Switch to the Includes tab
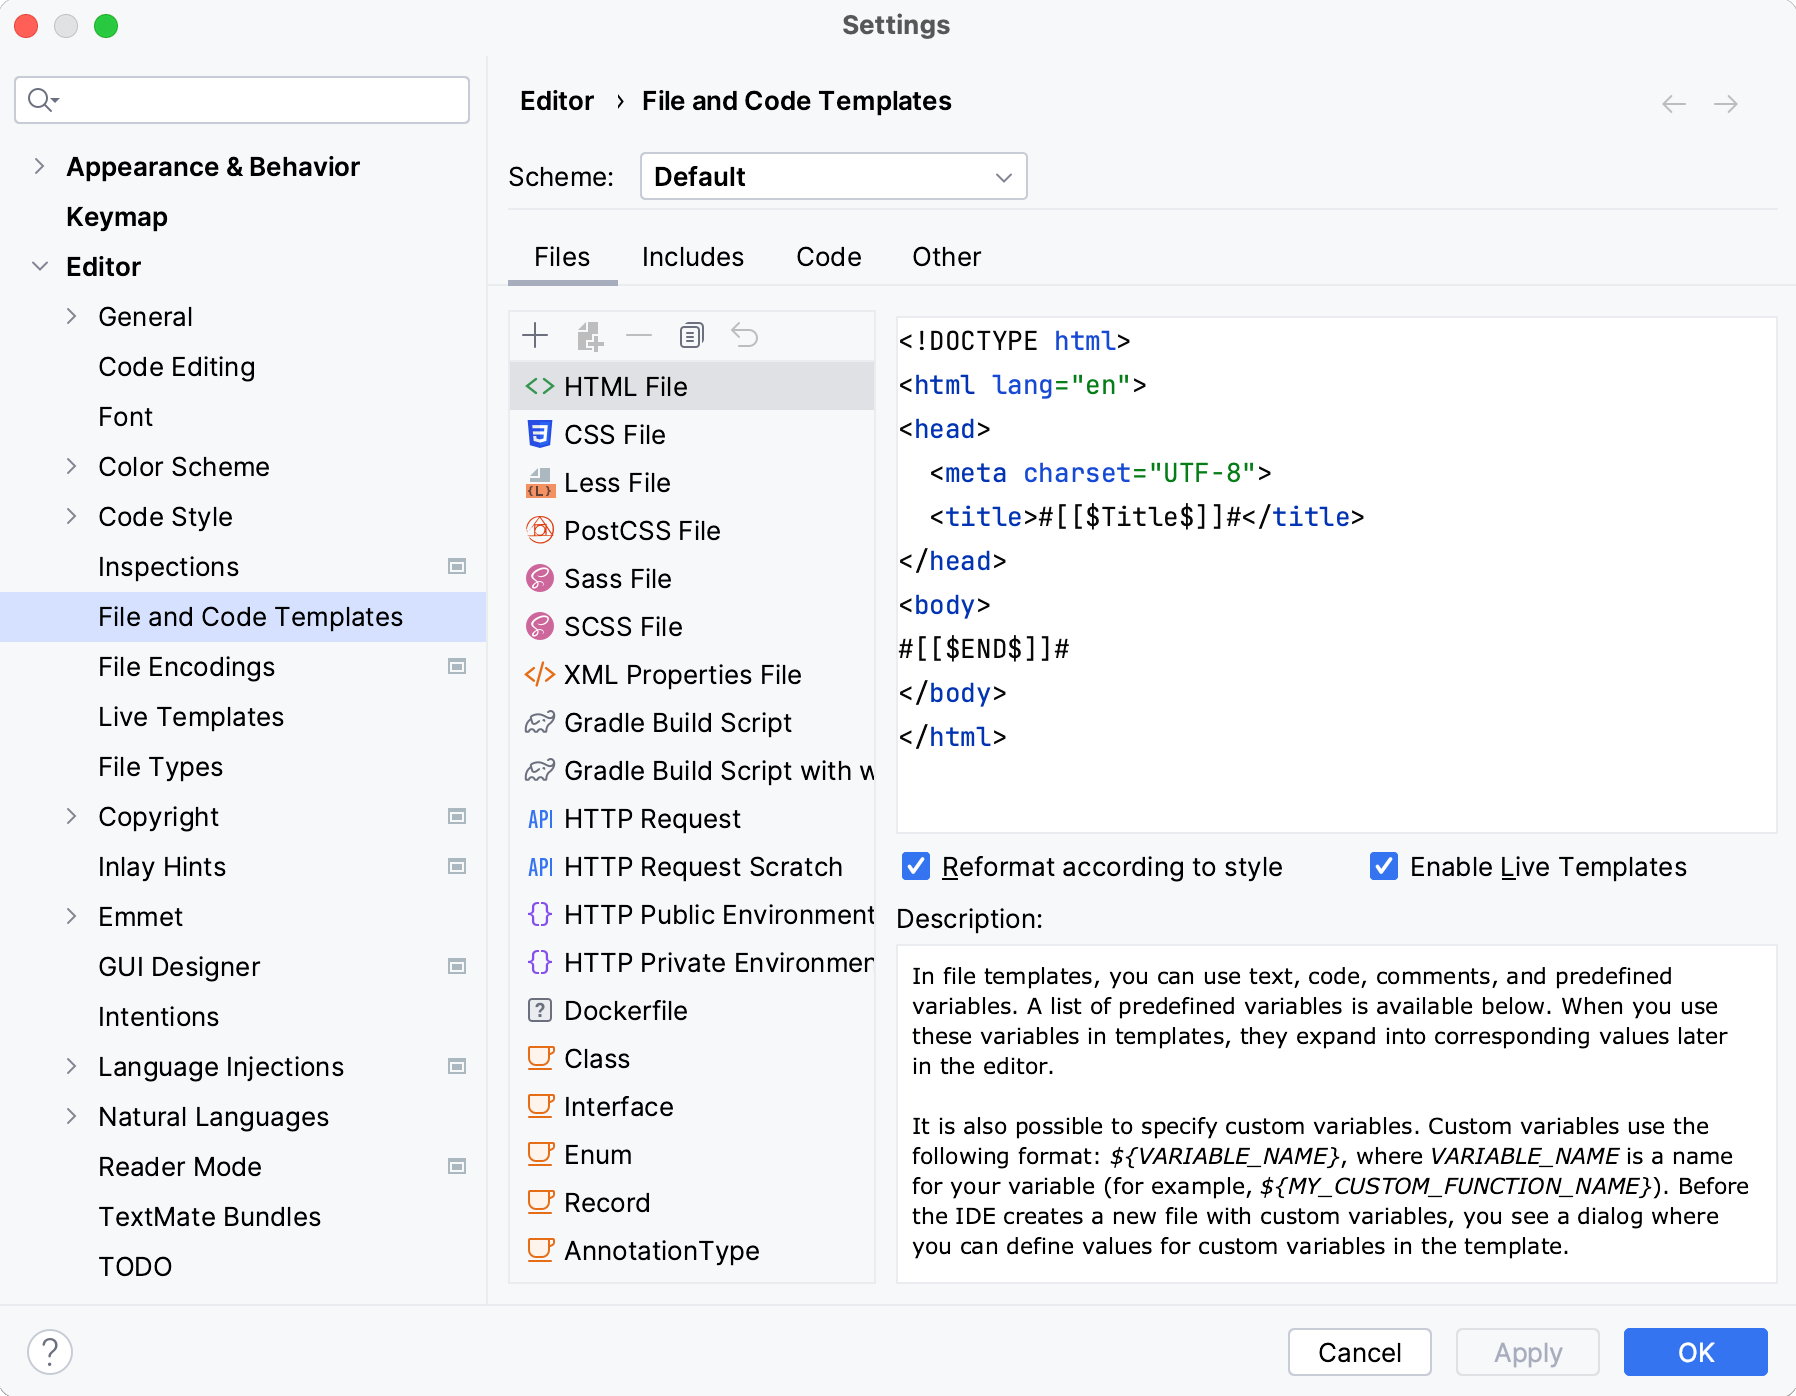Viewport: 1796px width, 1396px height. [692, 257]
